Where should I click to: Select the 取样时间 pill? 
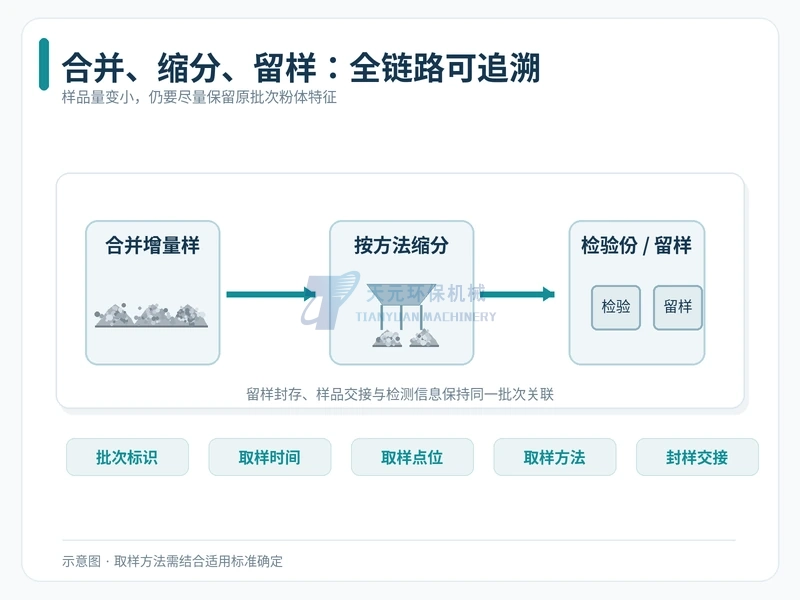click(269, 457)
